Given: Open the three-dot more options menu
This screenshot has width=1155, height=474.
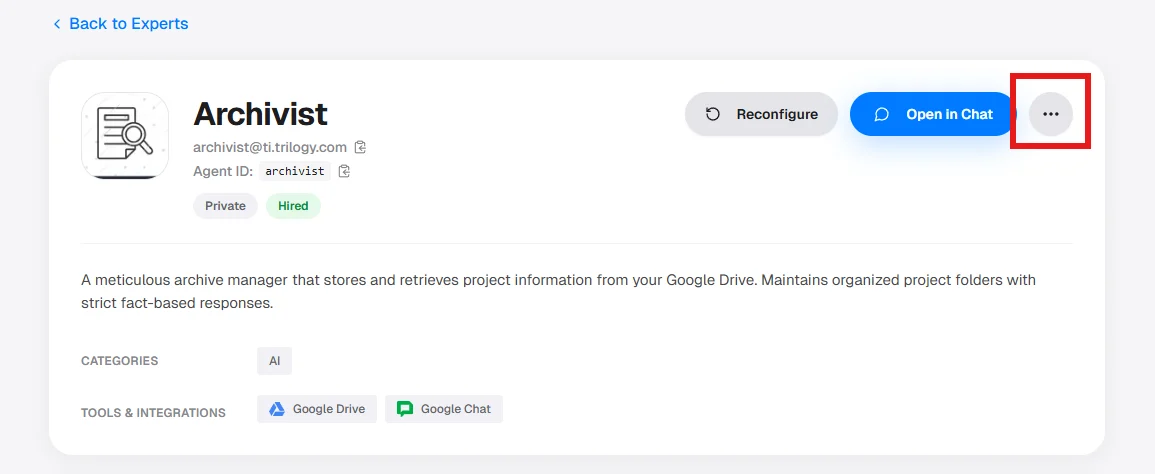Looking at the screenshot, I should coord(1050,114).
